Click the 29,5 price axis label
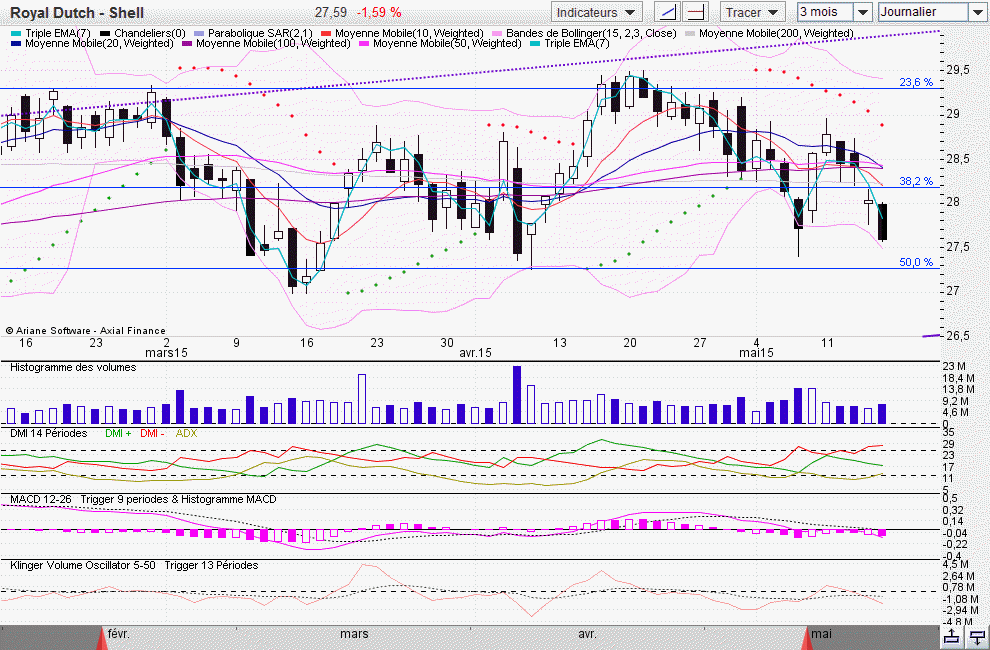Viewport: 990px width, 650px height. click(958, 69)
